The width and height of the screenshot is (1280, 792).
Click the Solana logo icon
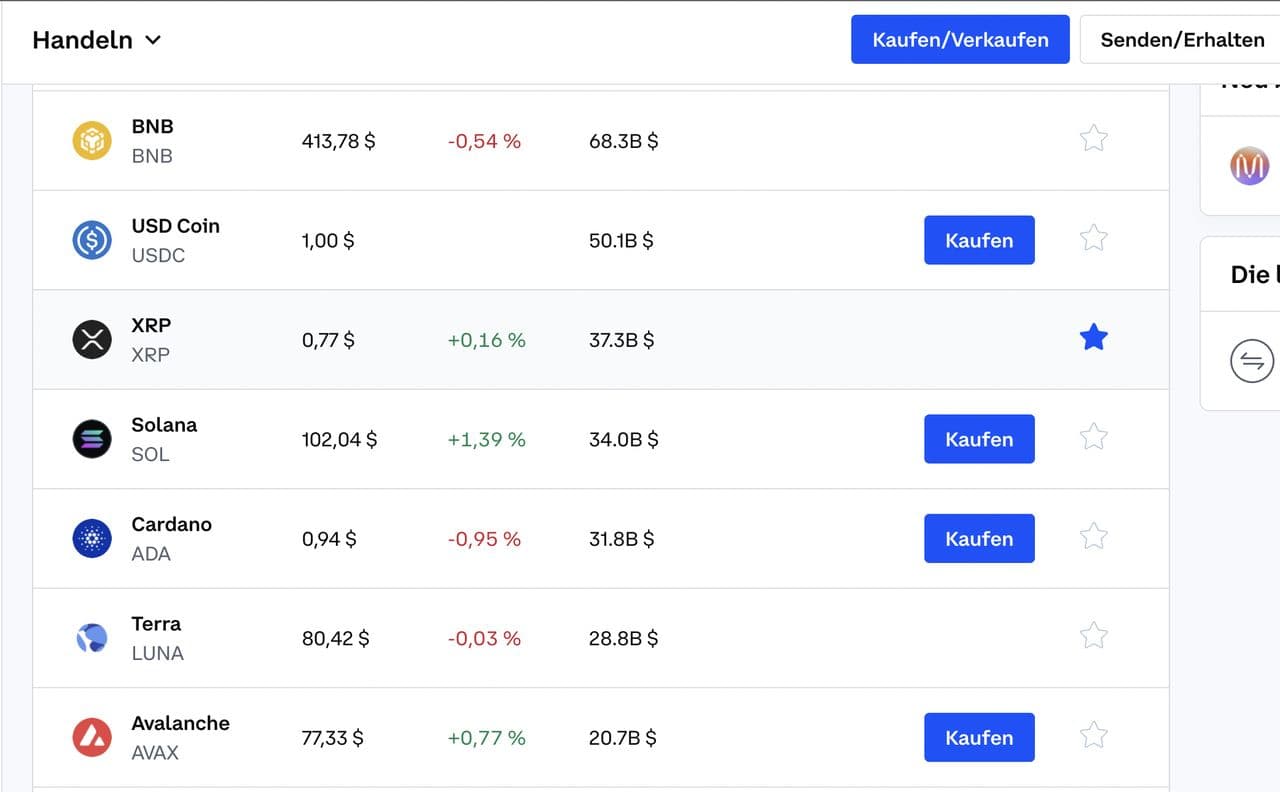point(92,439)
